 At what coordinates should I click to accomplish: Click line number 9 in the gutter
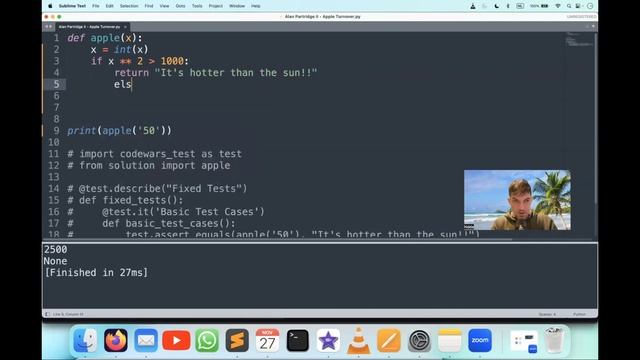[x=56, y=131]
